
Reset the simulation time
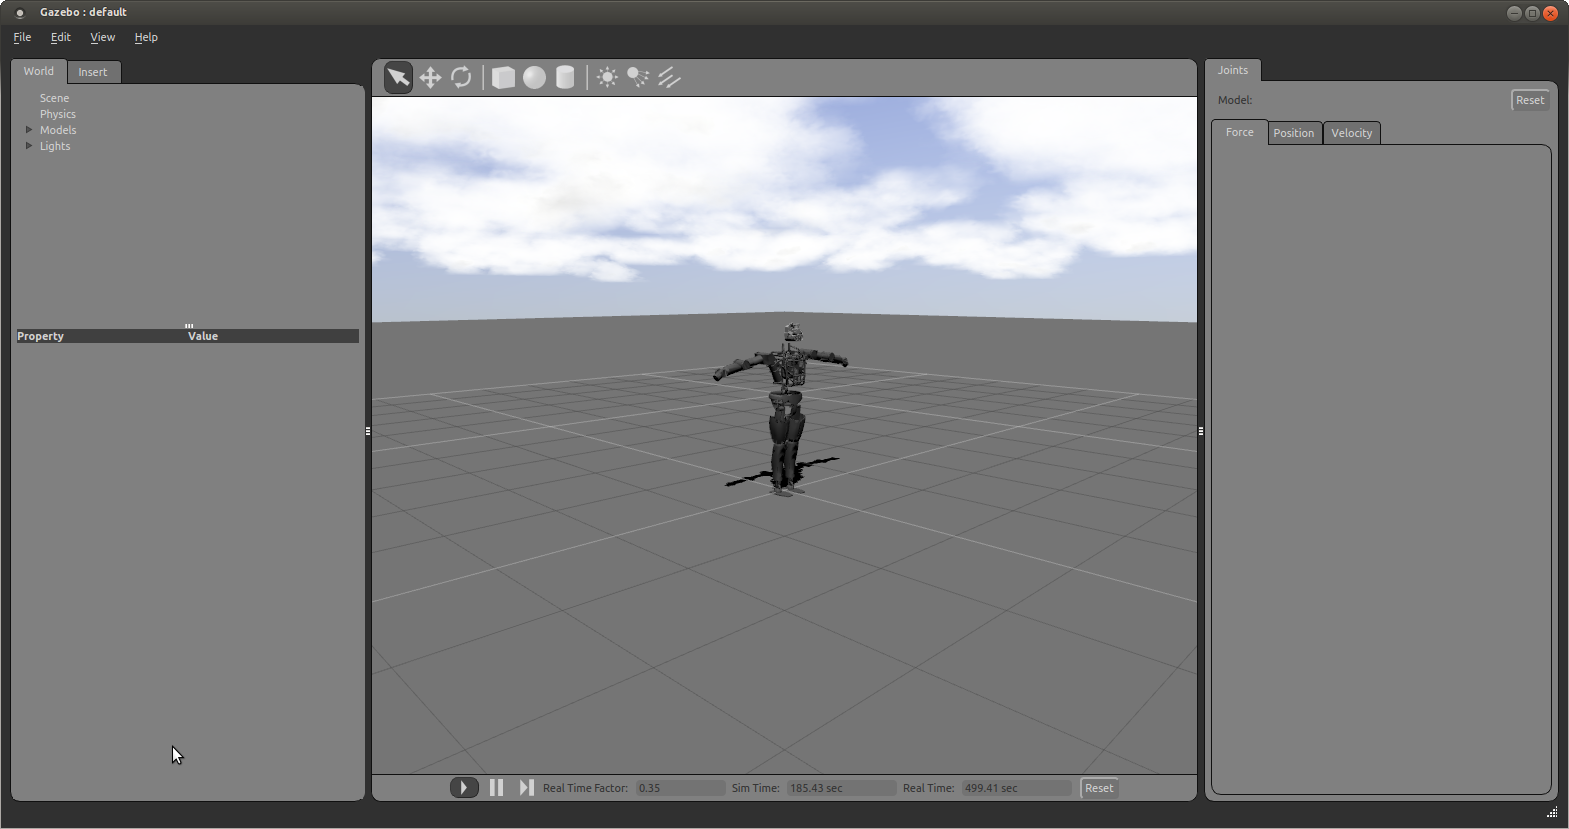point(1098,788)
